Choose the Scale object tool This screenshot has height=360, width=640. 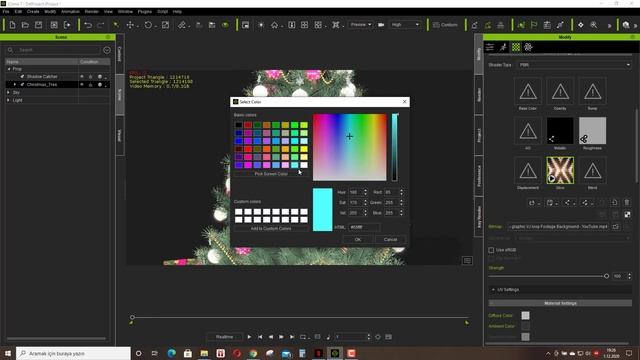point(165,25)
